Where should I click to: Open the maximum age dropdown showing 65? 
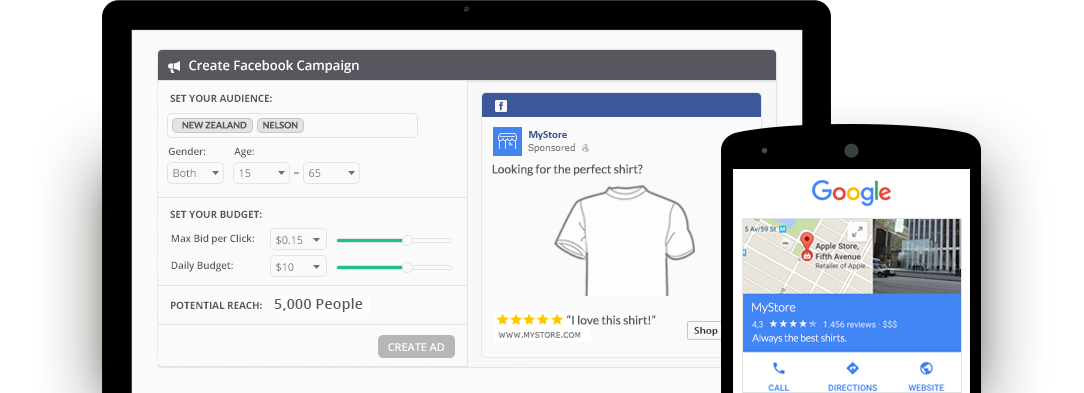tap(332, 173)
